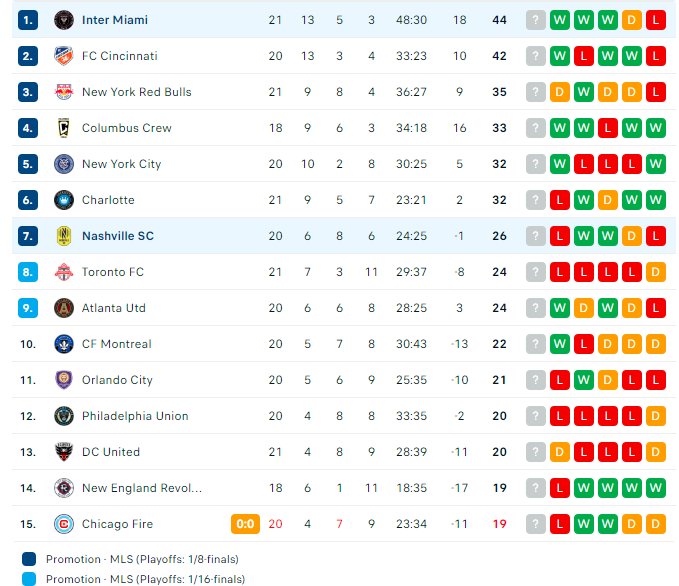Open the Philadelphia Union team page

click(x=135, y=416)
